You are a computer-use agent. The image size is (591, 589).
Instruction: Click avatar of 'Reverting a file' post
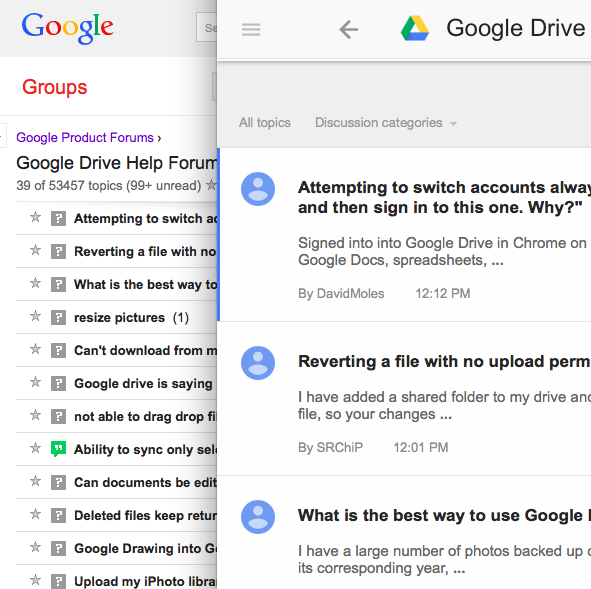click(258, 363)
